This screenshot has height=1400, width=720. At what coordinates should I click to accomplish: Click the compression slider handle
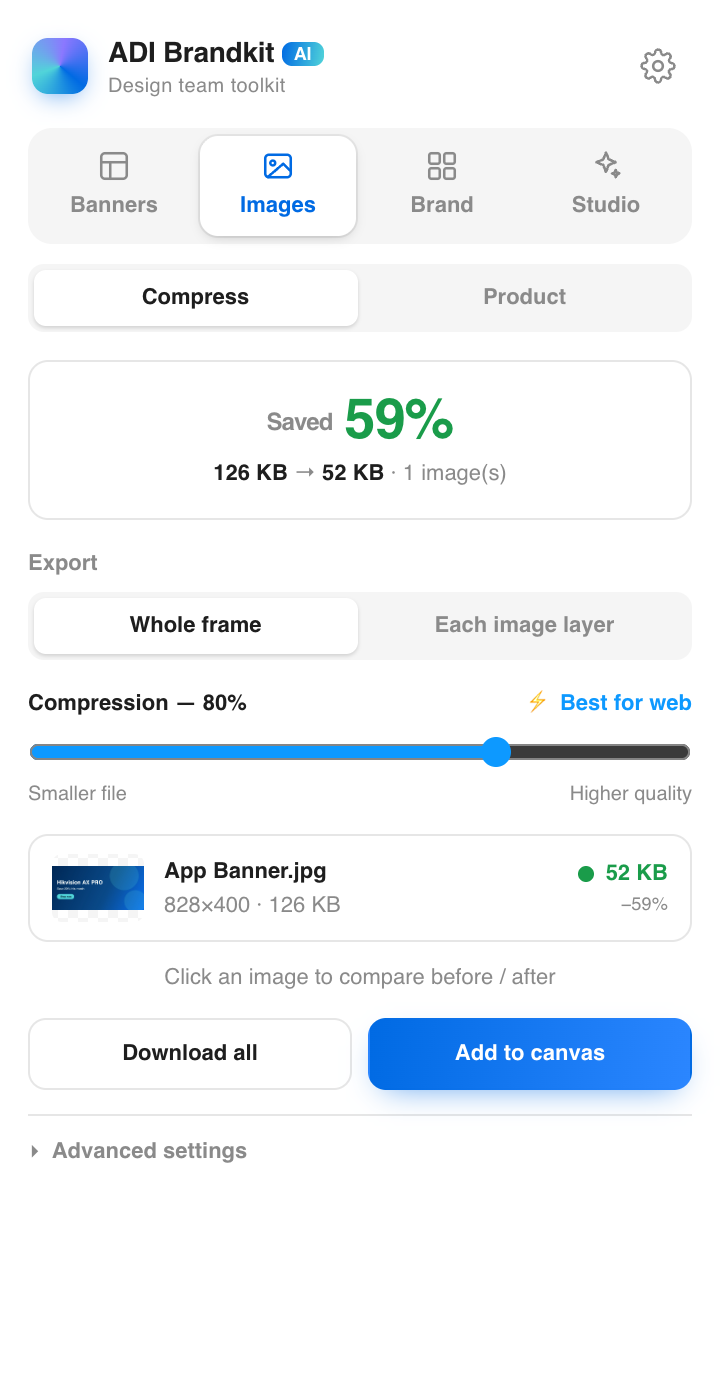click(496, 752)
